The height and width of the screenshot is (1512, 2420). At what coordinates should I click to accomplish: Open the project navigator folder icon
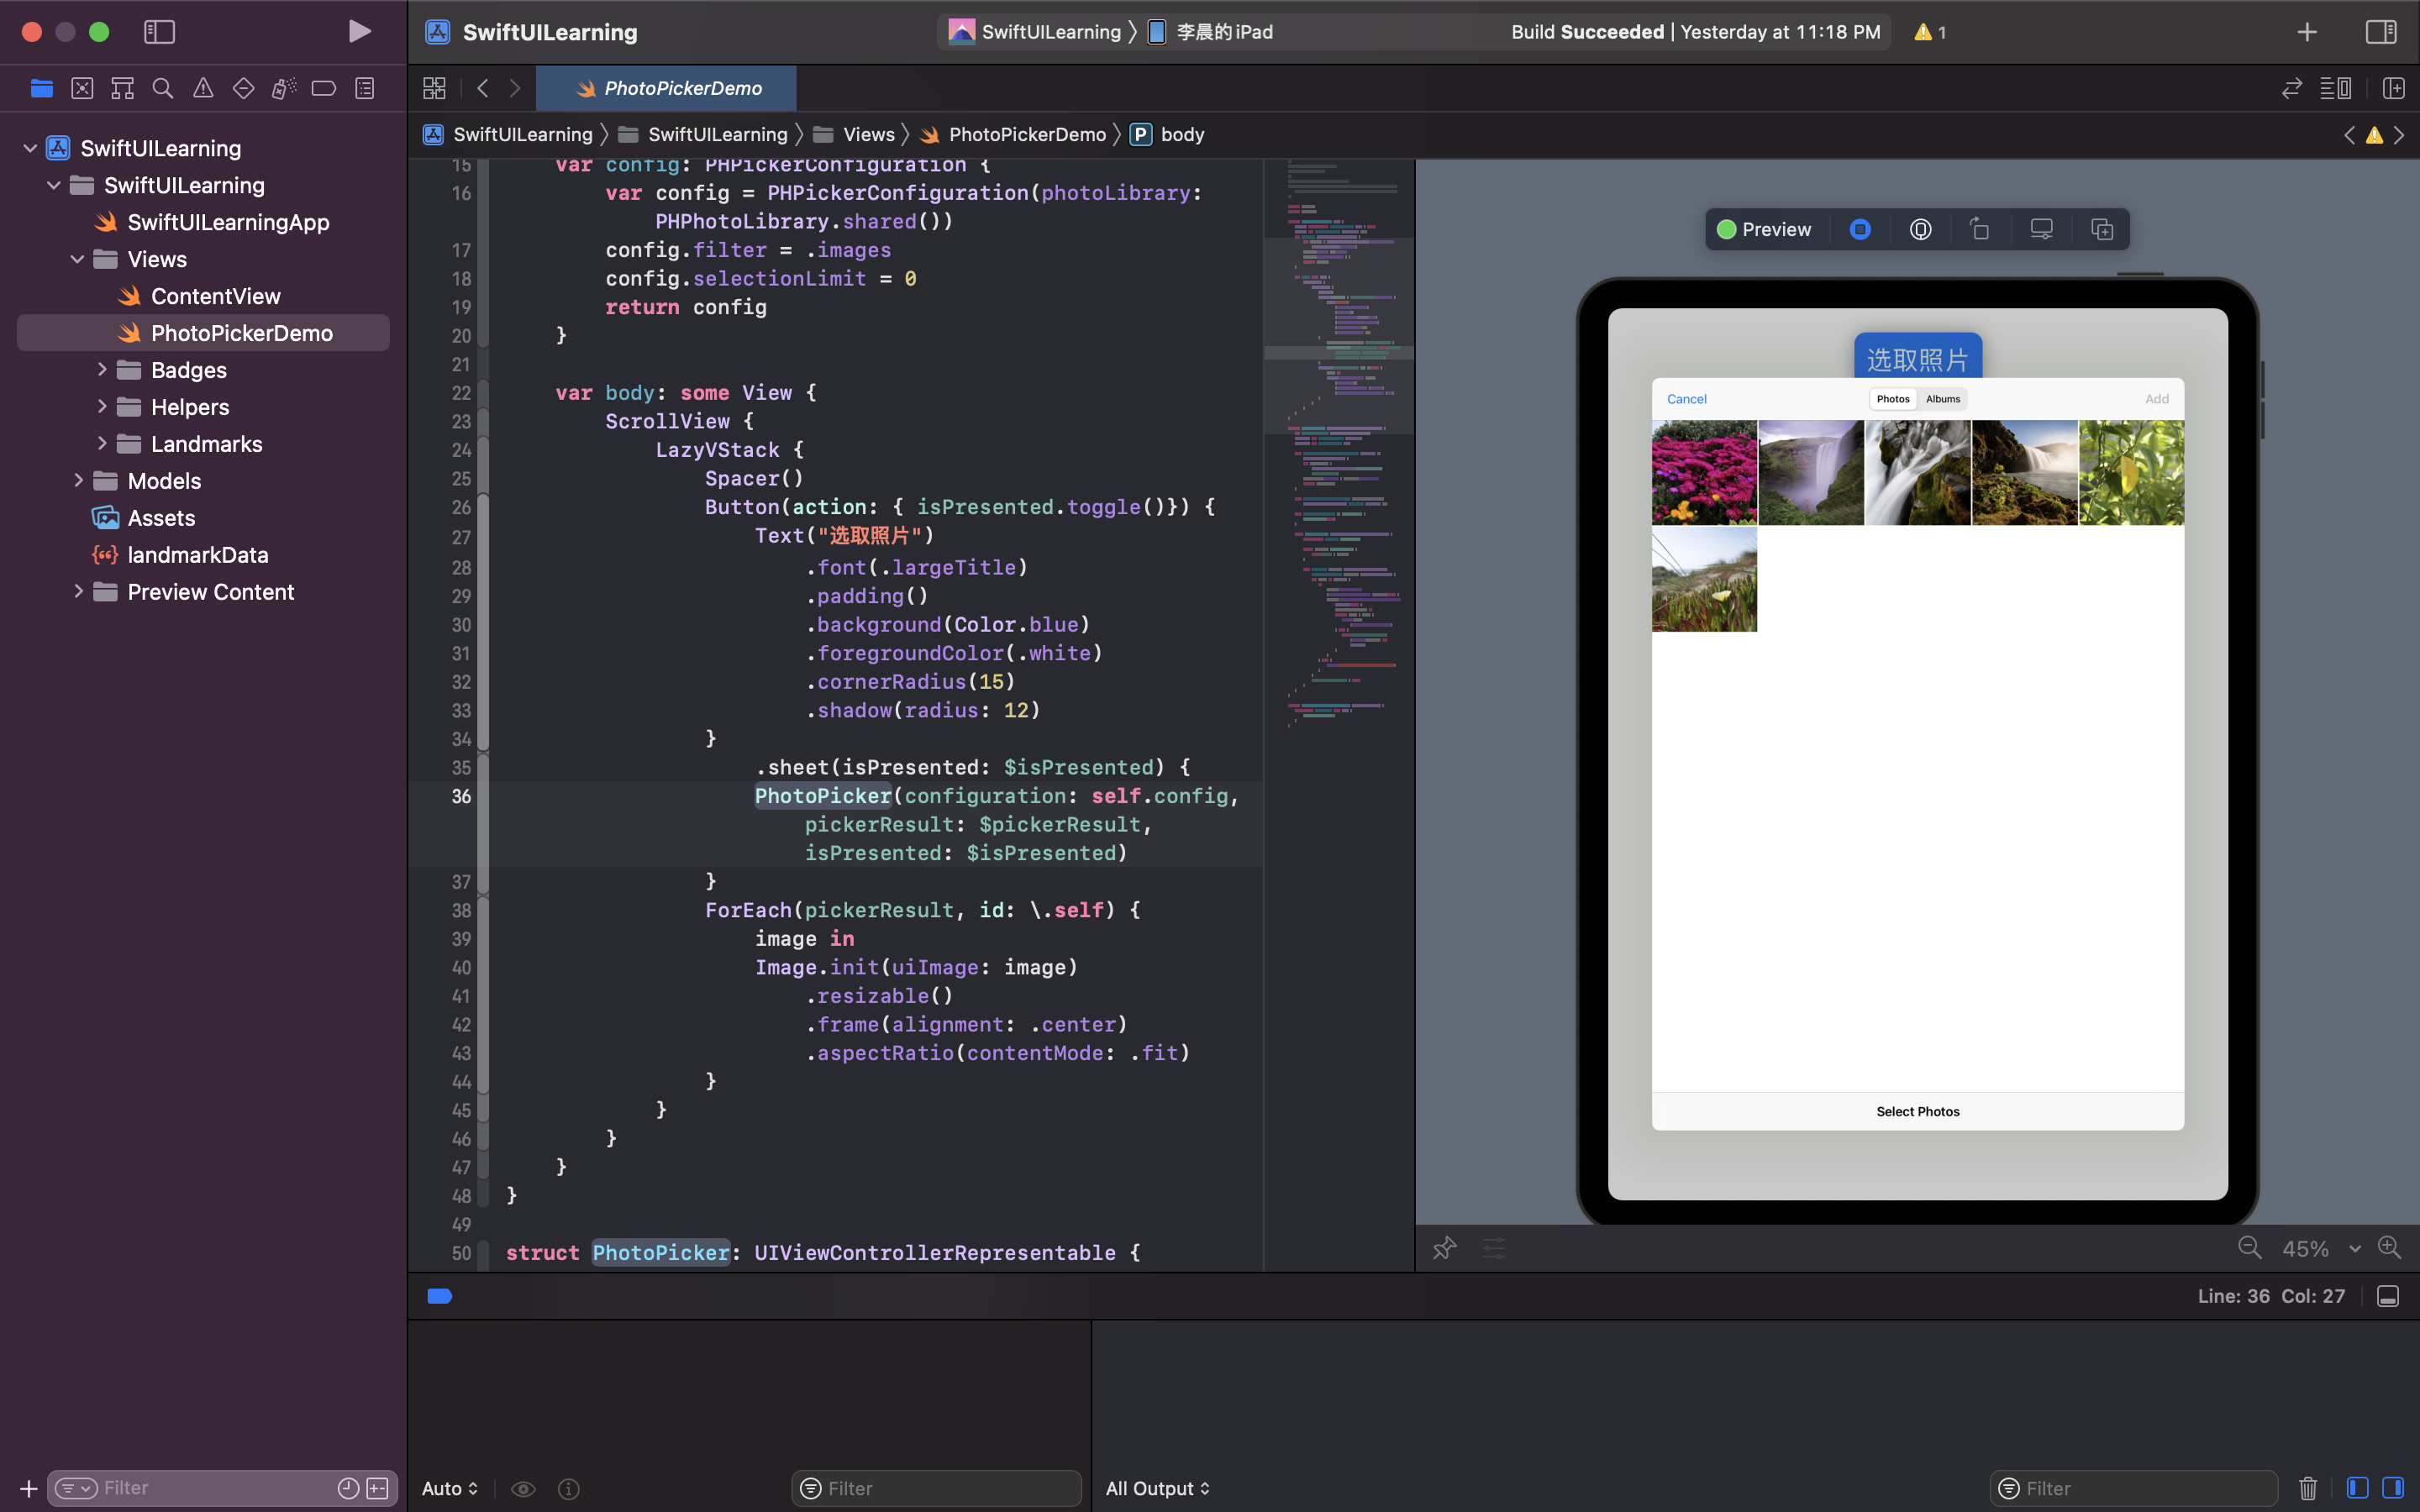[41, 88]
